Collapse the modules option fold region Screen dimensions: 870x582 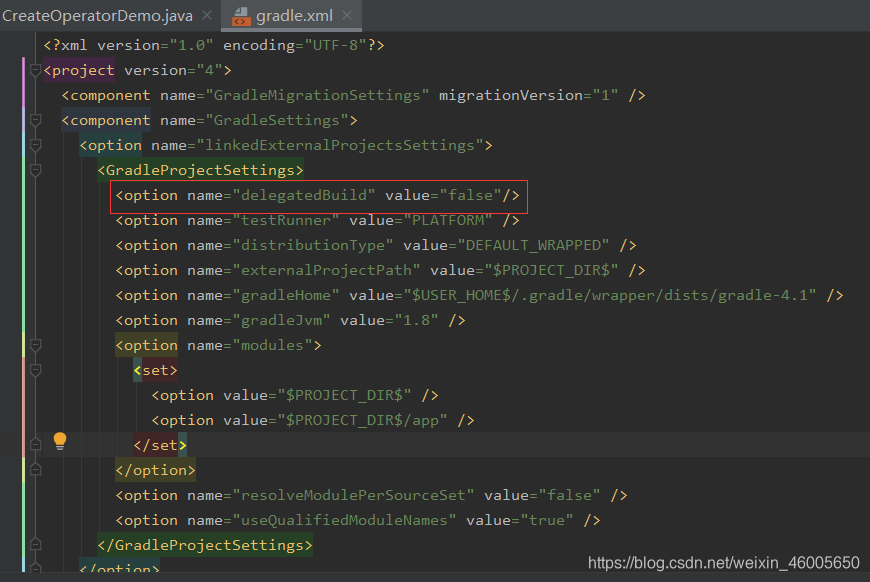coord(35,345)
